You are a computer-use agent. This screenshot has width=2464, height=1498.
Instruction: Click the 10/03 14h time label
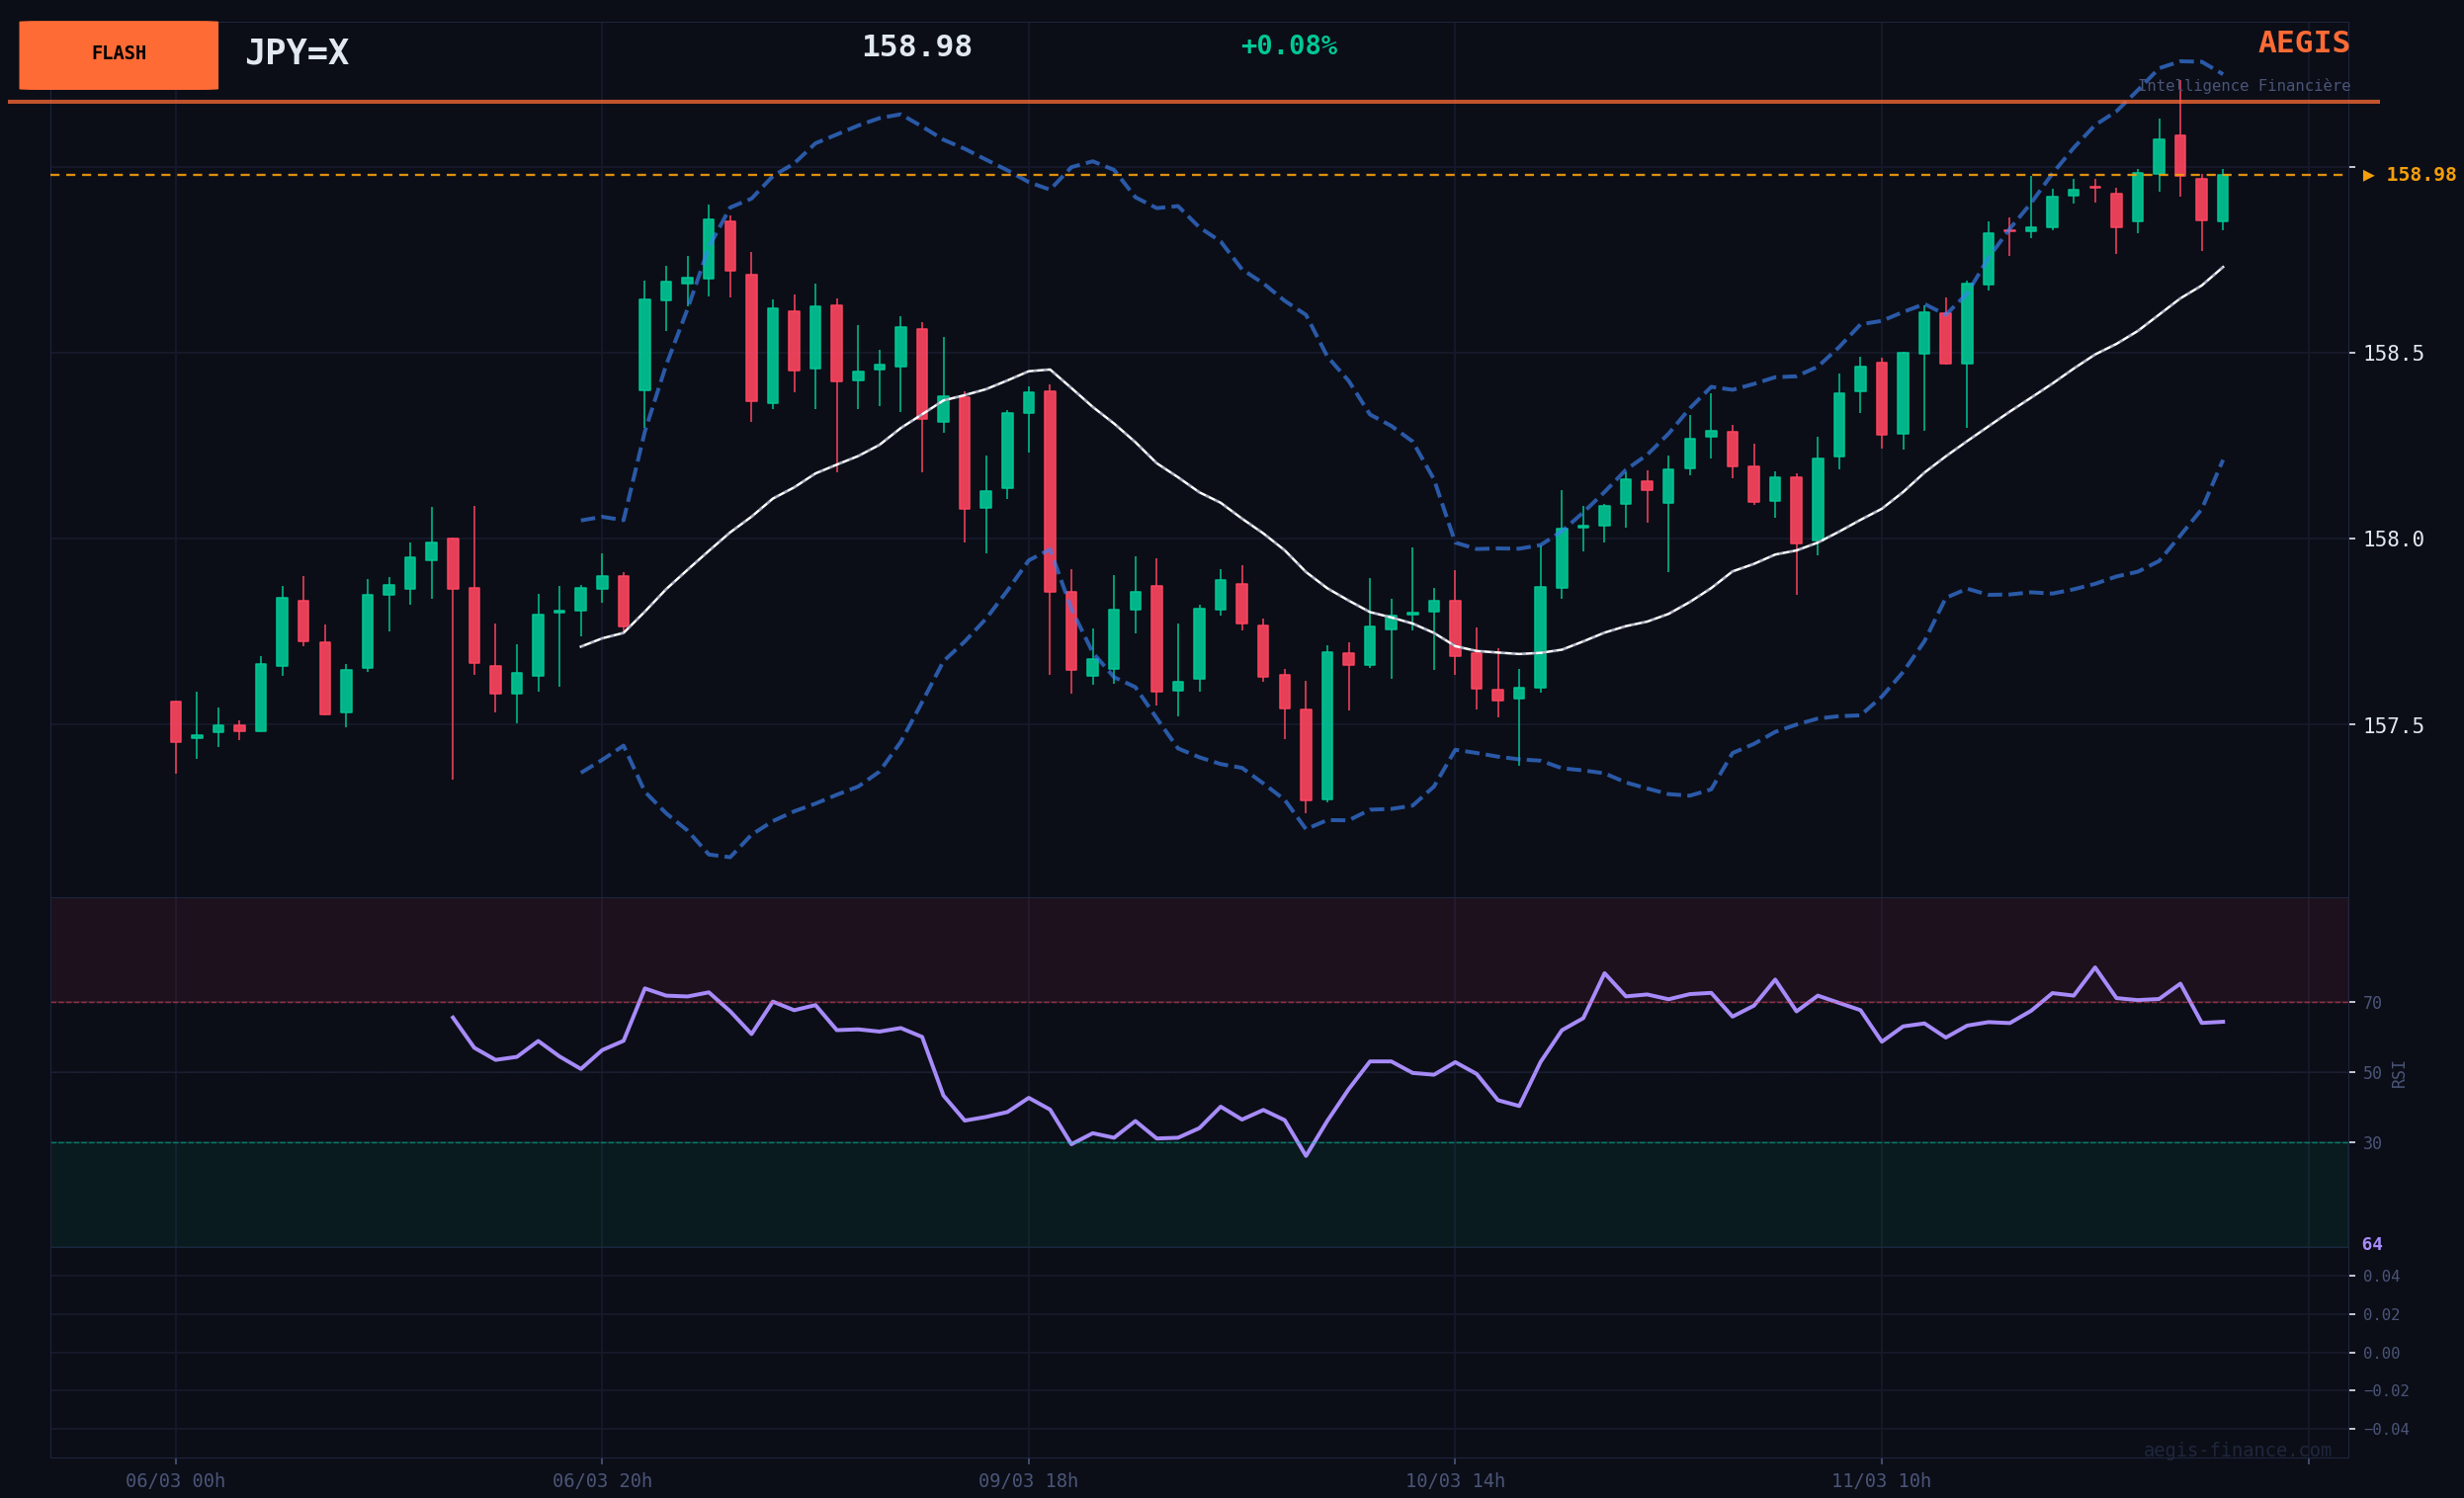click(x=1454, y=1481)
